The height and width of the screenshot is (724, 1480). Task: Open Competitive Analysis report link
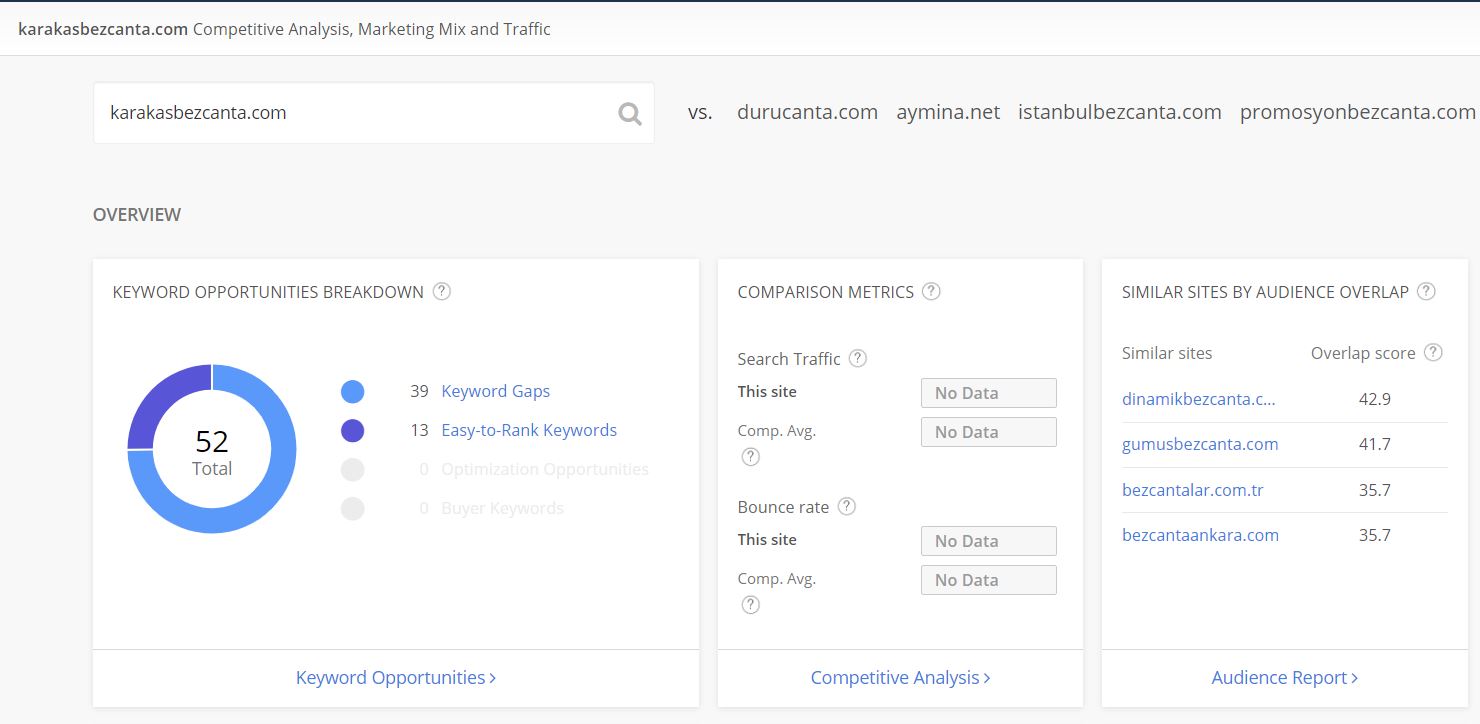900,677
